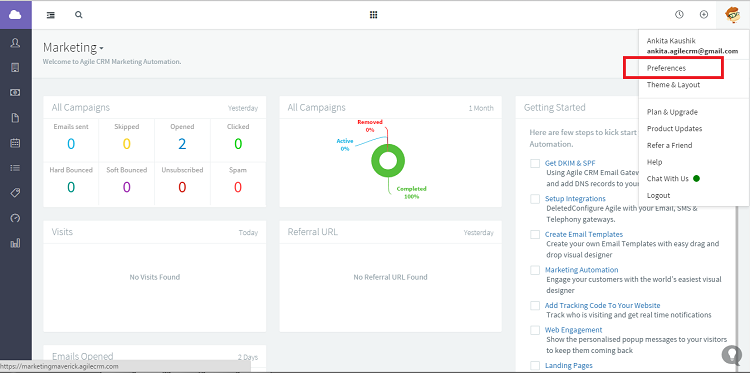Click the Emails sent count value
This screenshot has width=750, height=373.
71,143
